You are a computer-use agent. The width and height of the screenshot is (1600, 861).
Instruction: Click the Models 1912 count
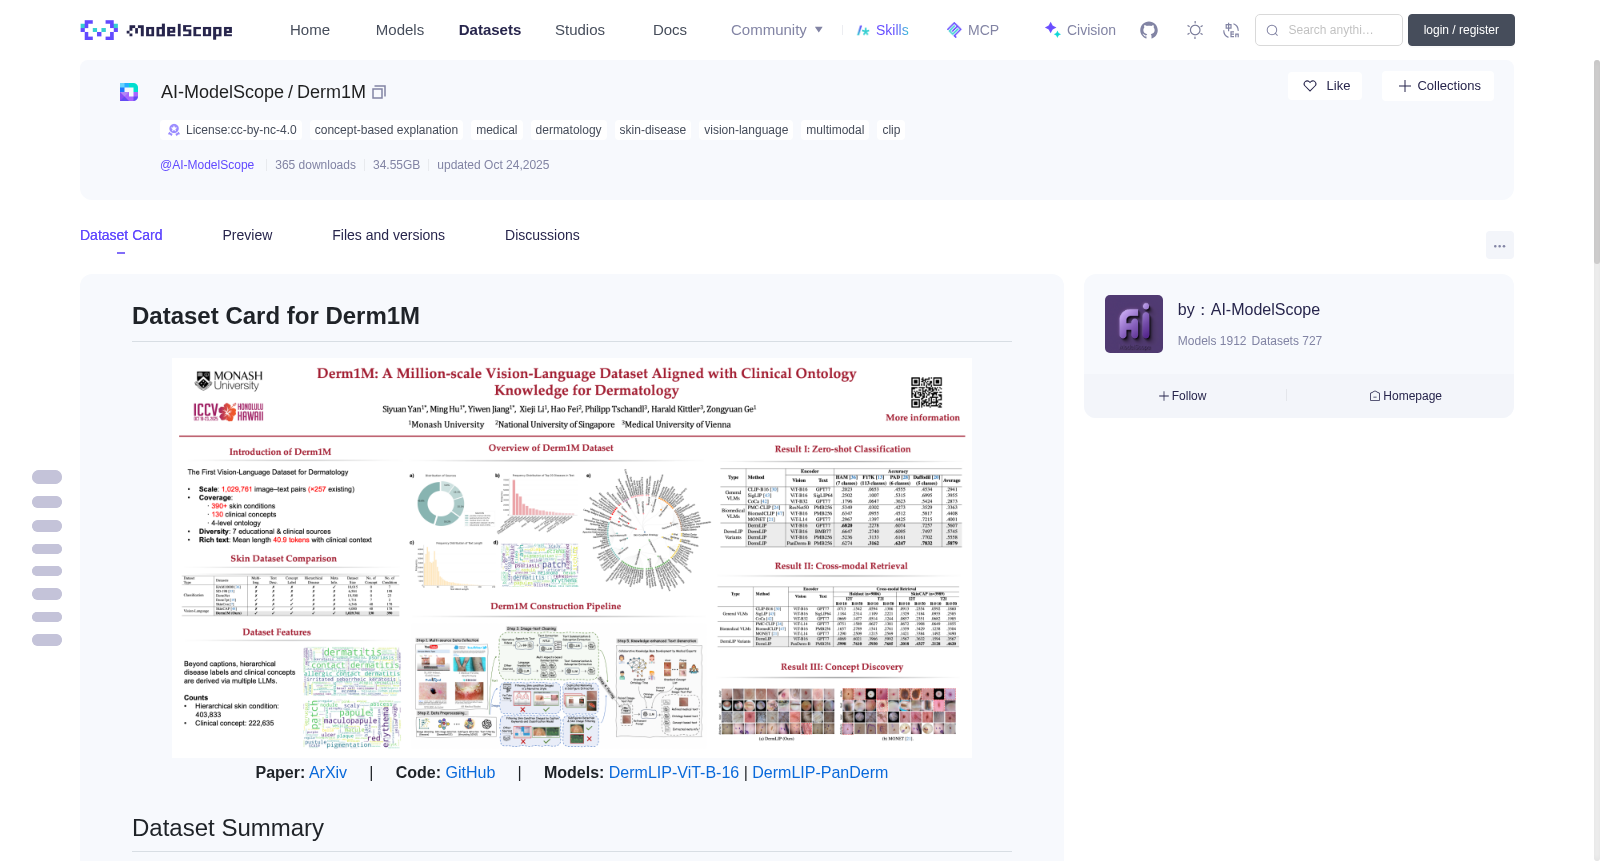pos(1212,341)
